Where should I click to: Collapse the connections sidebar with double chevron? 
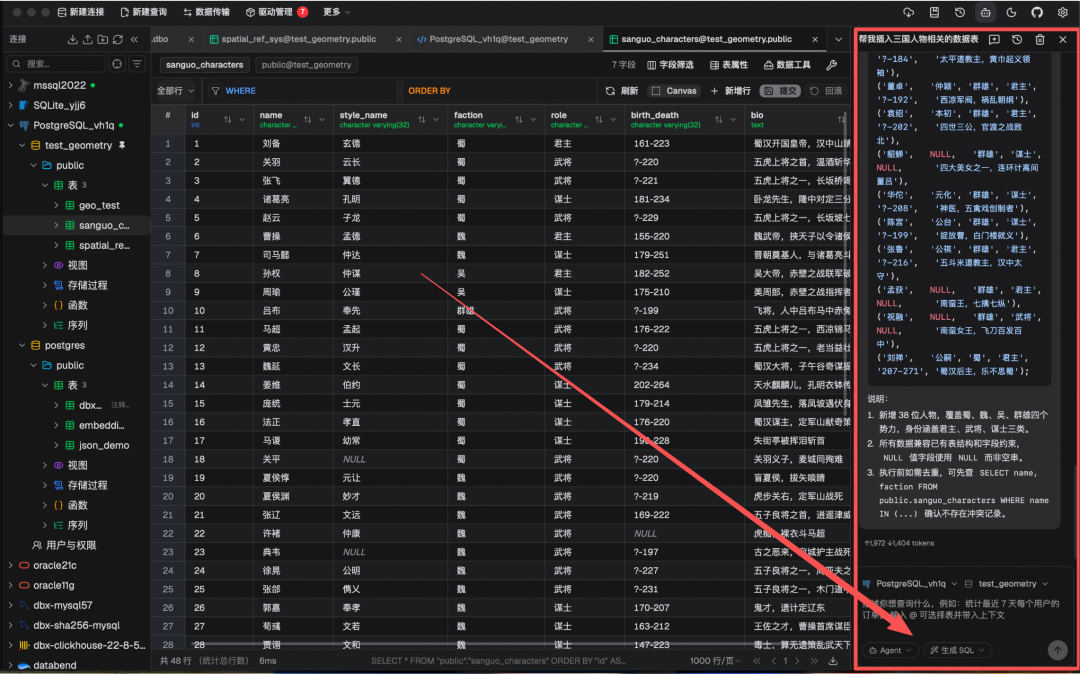point(134,39)
